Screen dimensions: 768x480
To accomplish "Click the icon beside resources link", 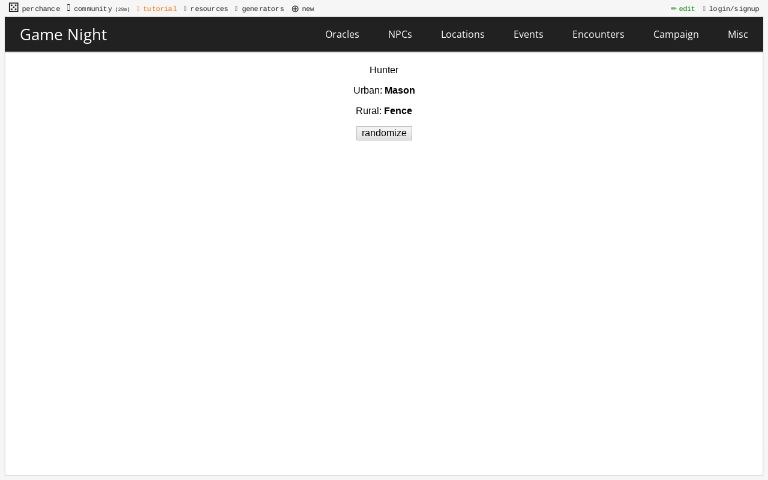I will click(x=185, y=9).
